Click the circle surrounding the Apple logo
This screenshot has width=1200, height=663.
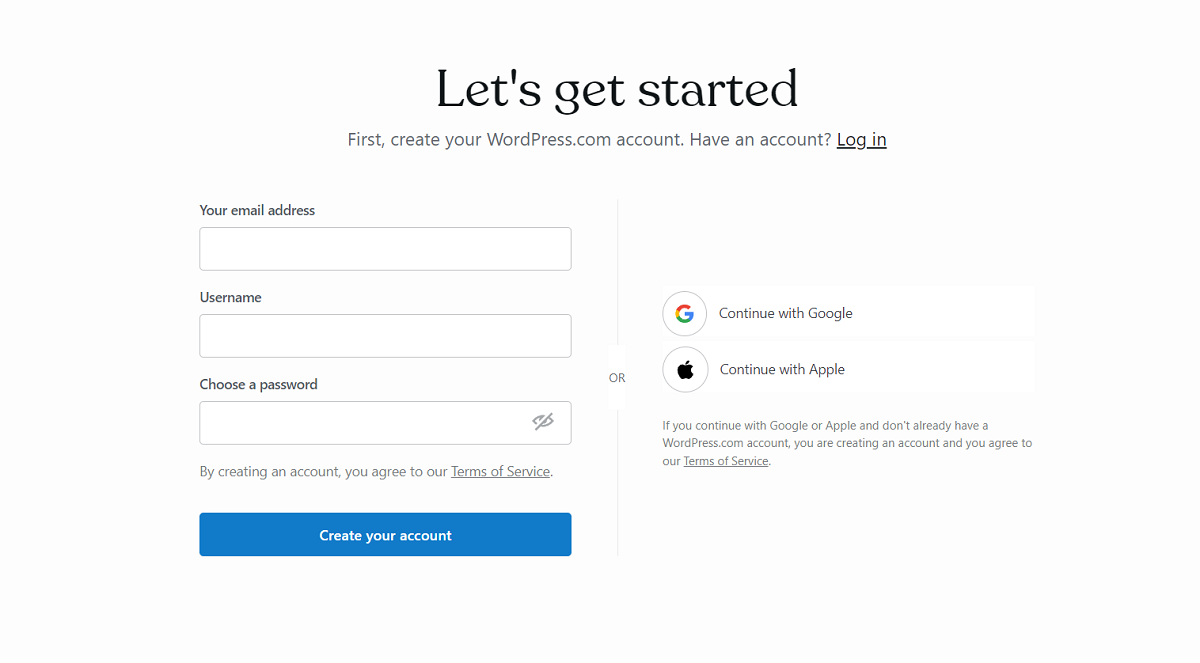click(684, 369)
